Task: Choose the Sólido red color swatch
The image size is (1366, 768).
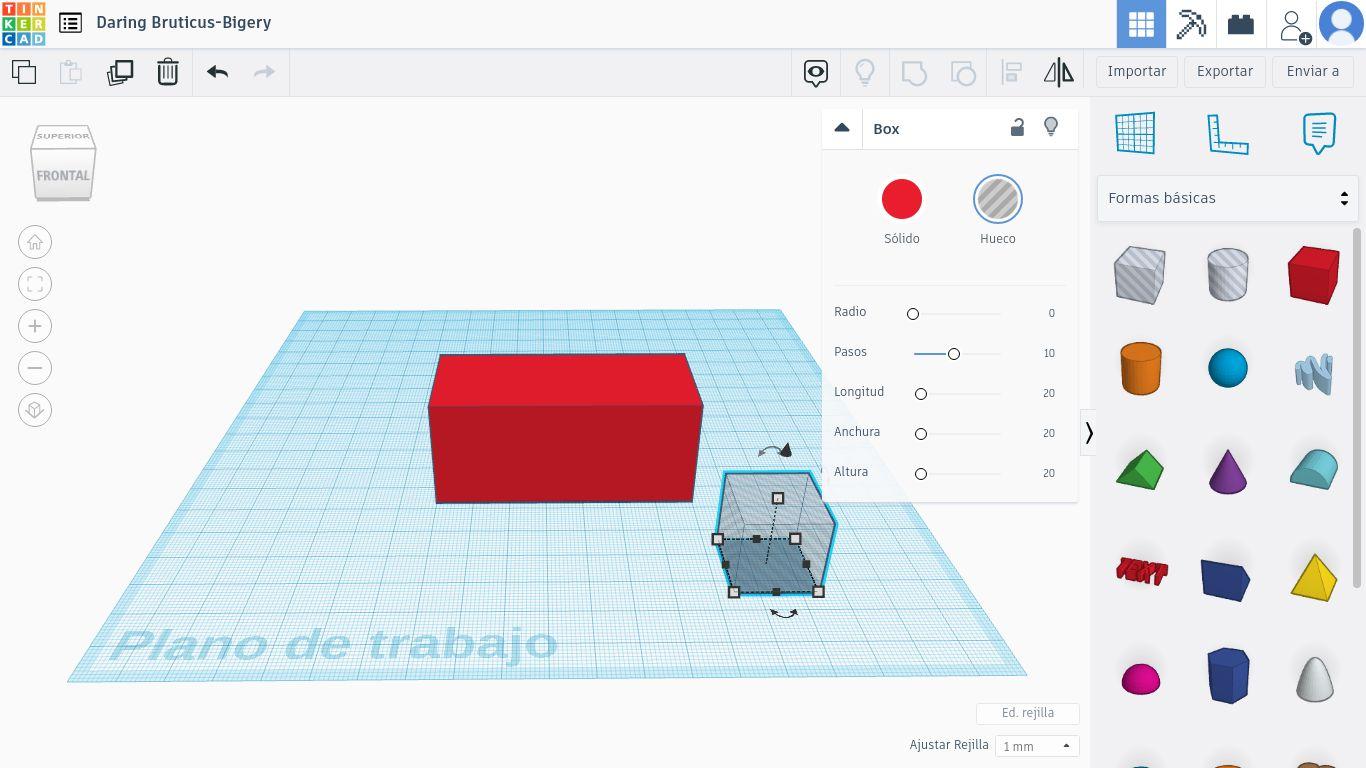Action: [902, 199]
